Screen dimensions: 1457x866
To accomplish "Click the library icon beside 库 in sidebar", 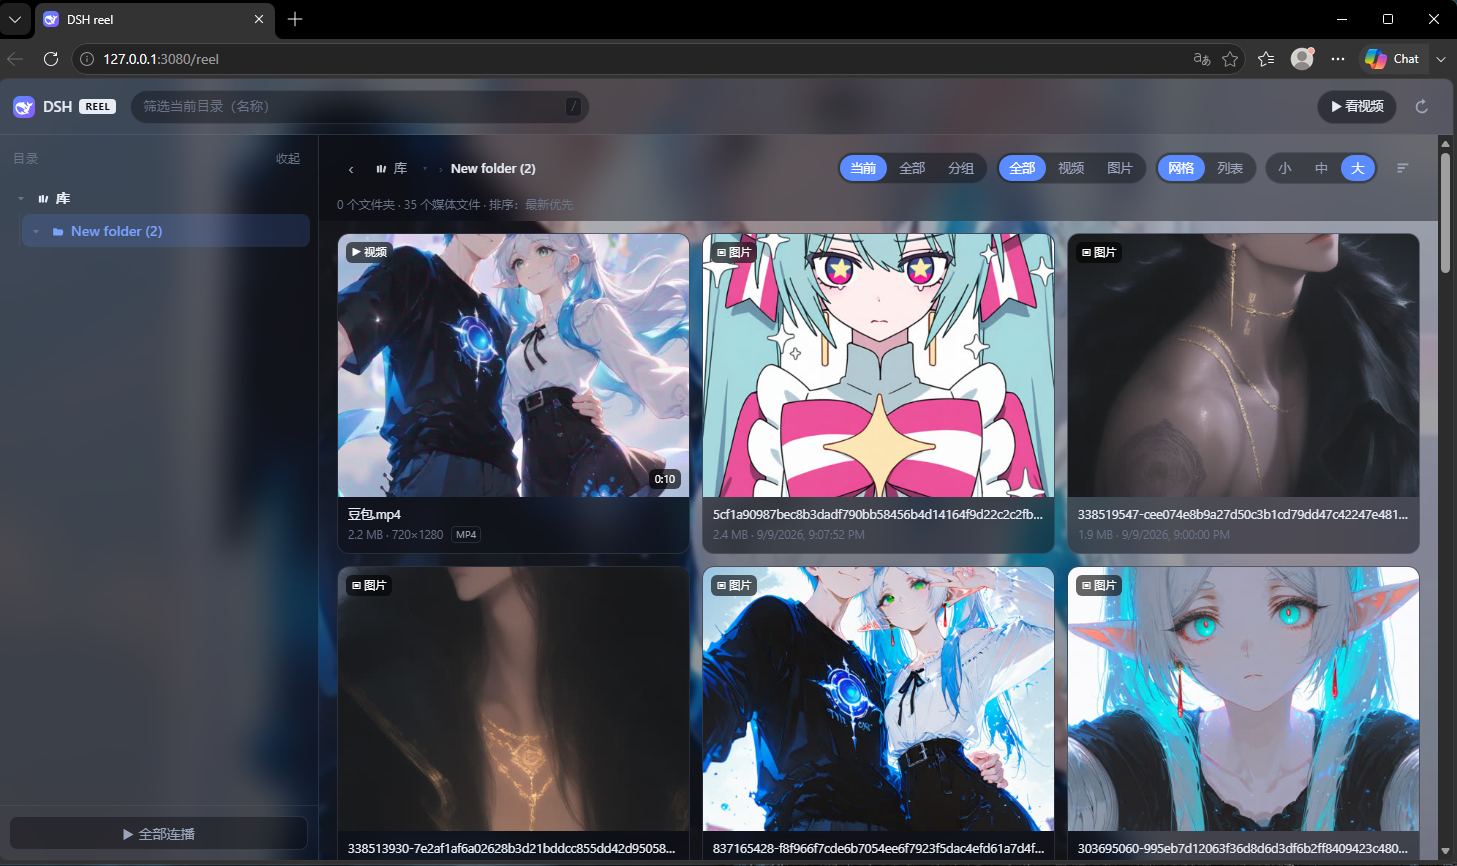I will pos(43,199).
